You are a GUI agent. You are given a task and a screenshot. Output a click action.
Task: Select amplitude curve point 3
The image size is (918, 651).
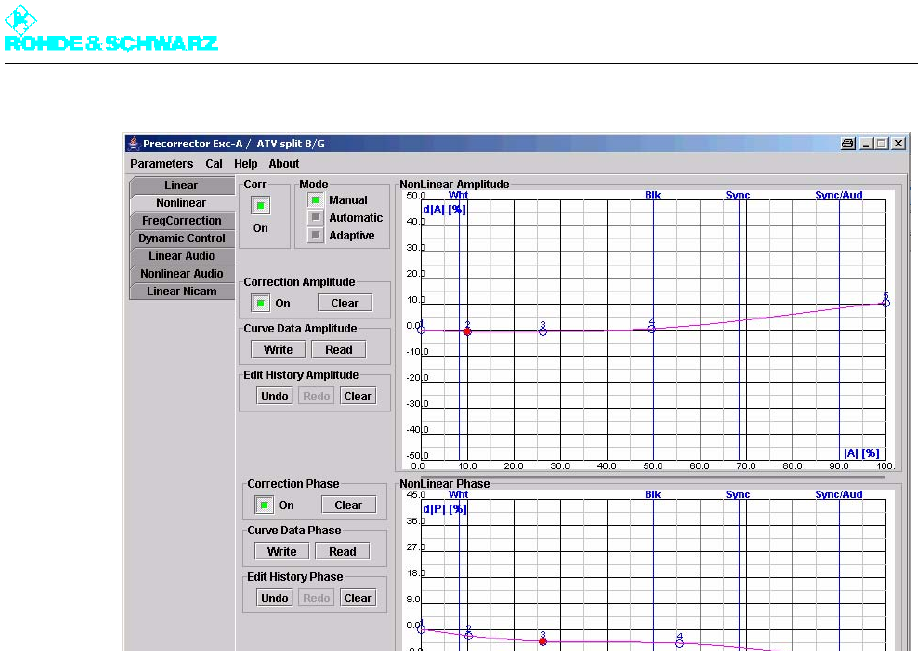click(543, 331)
